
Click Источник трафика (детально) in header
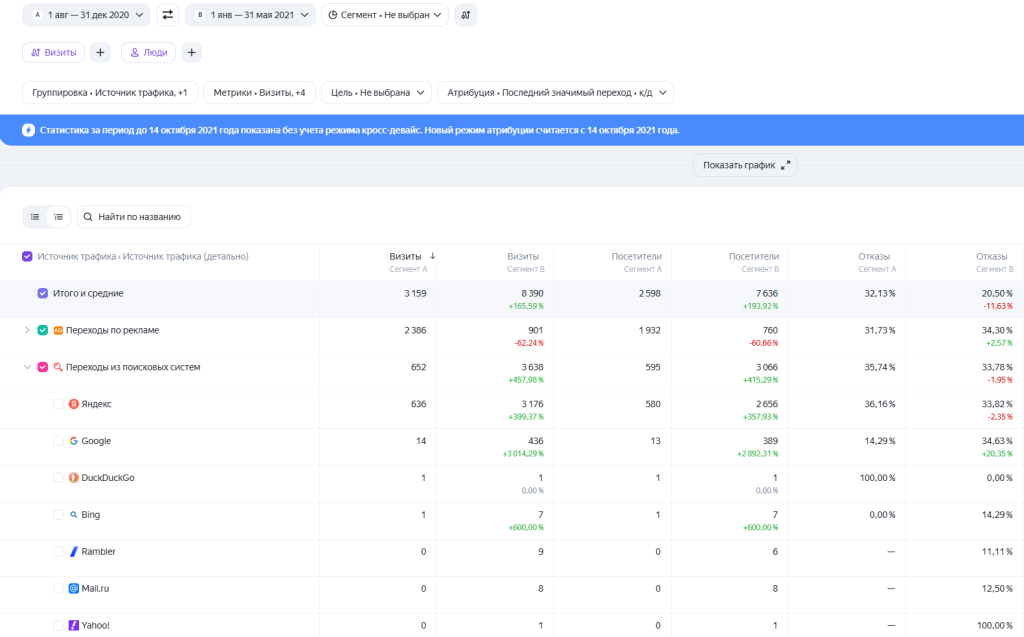point(185,256)
